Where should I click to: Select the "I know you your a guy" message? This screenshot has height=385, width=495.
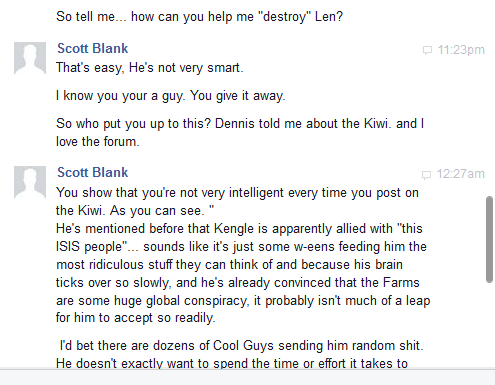click(x=171, y=96)
